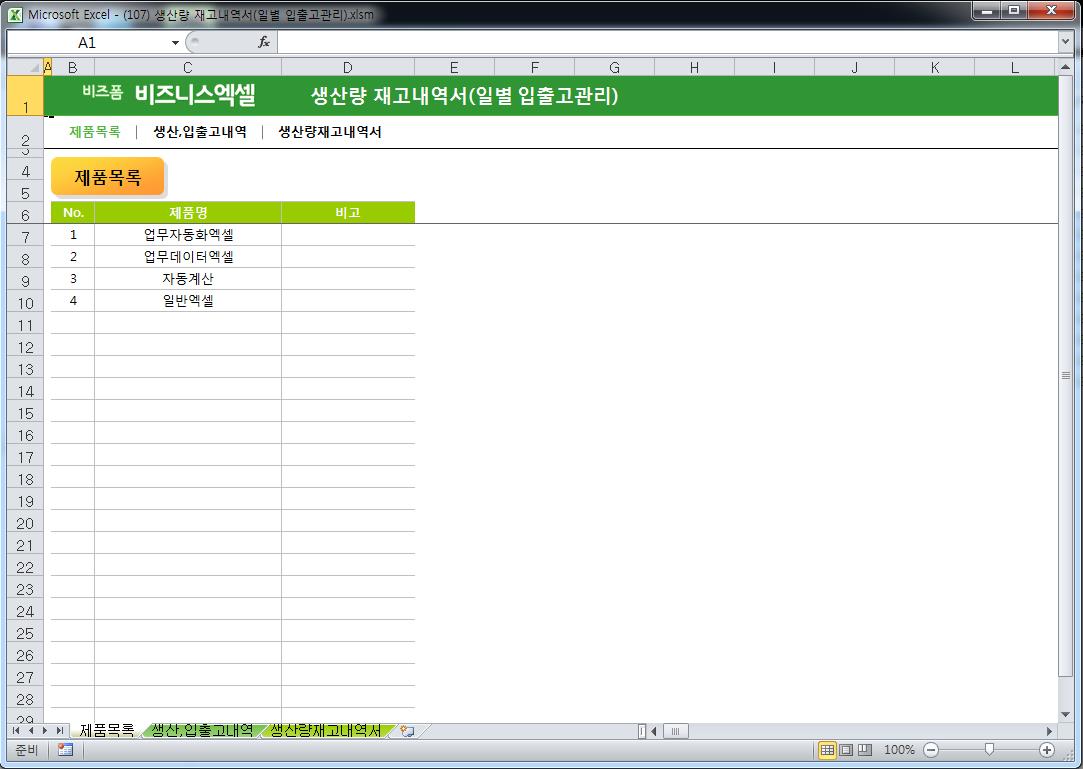
Task: Click the orange 제품목록 button
Action: [x=108, y=178]
